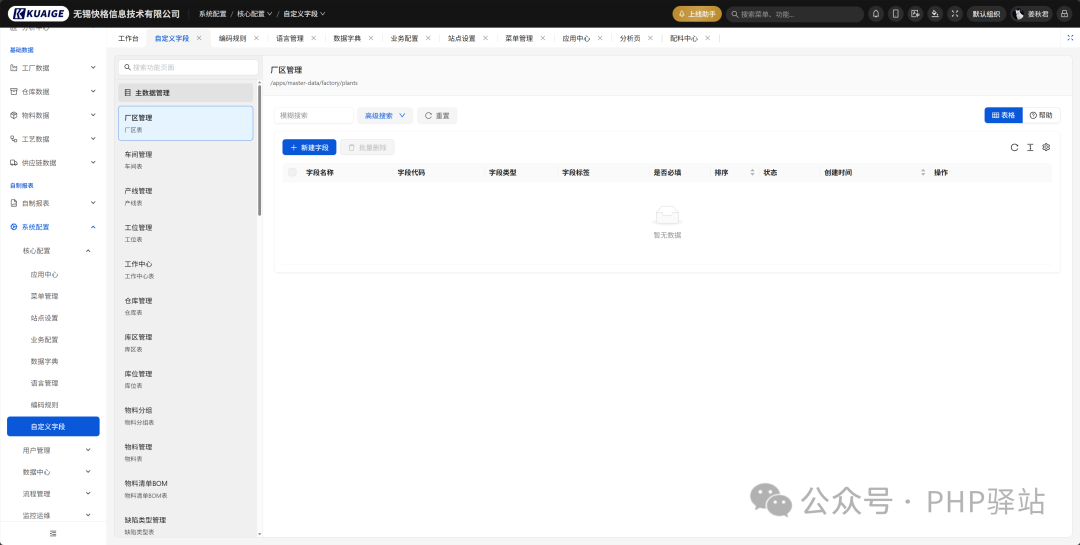Click disabled 批量删除 button
The image size is (1080, 545).
pos(367,147)
